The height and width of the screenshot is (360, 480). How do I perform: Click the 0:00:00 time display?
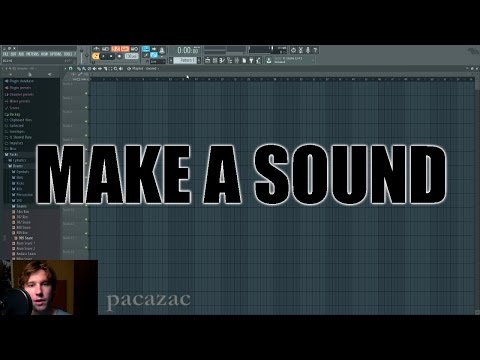pyautogui.click(x=188, y=50)
